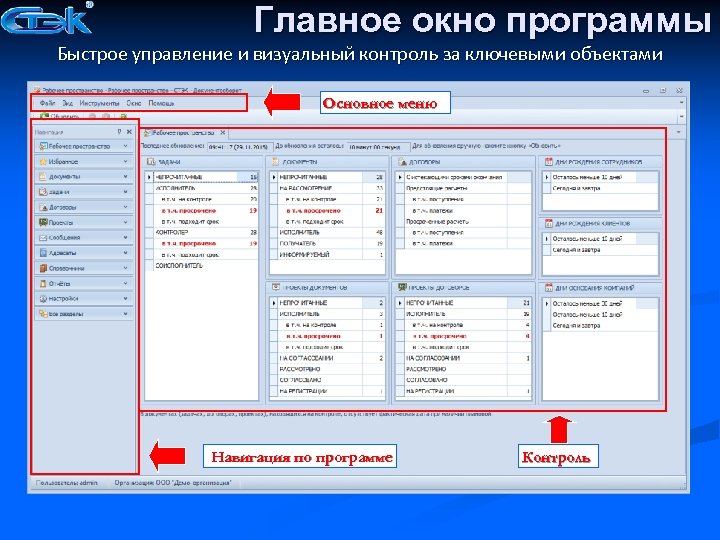Expand the Все разделы navigation chevron

(x=125, y=314)
